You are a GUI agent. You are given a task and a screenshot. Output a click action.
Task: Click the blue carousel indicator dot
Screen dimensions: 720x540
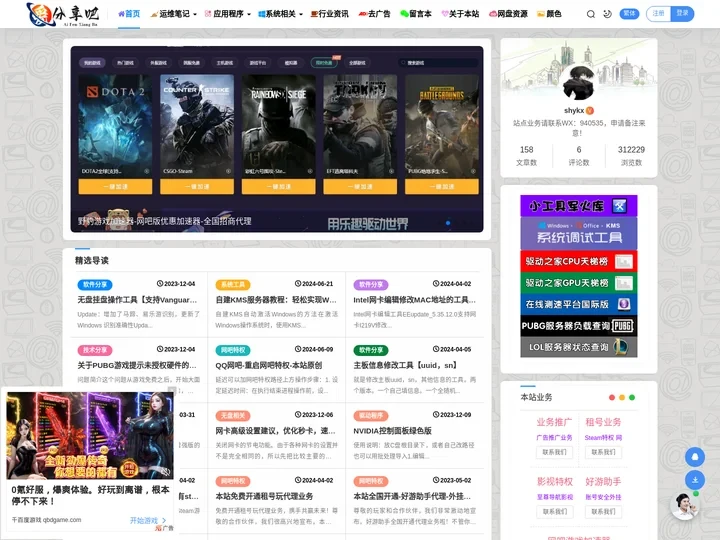click(x=448, y=223)
